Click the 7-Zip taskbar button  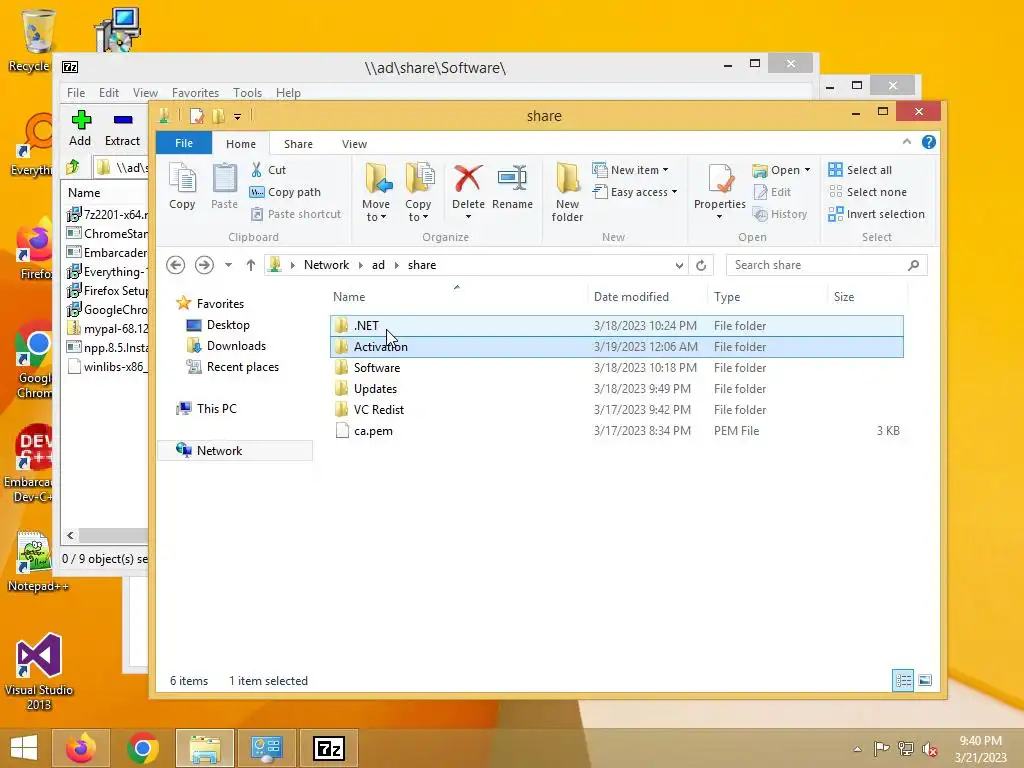pos(328,748)
